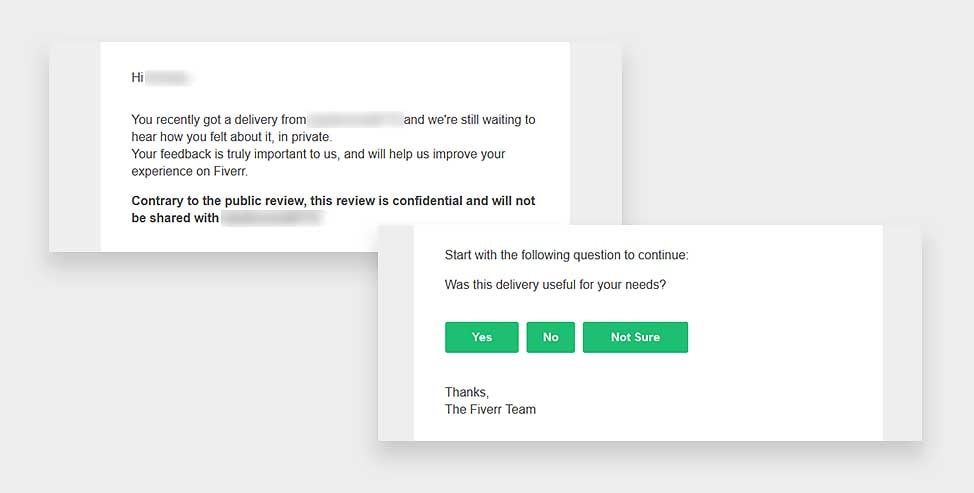Select the Not Sure button

point(635,337)
